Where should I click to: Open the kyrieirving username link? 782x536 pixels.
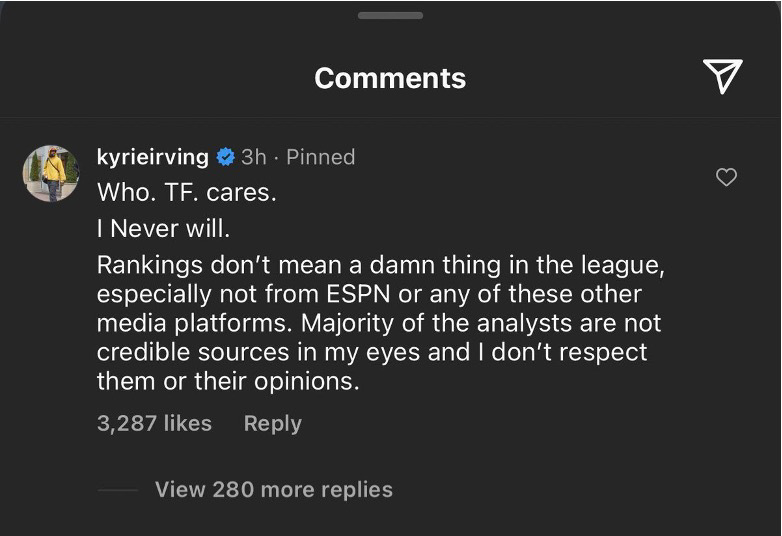pyautogui.click(x=152, y=157)
